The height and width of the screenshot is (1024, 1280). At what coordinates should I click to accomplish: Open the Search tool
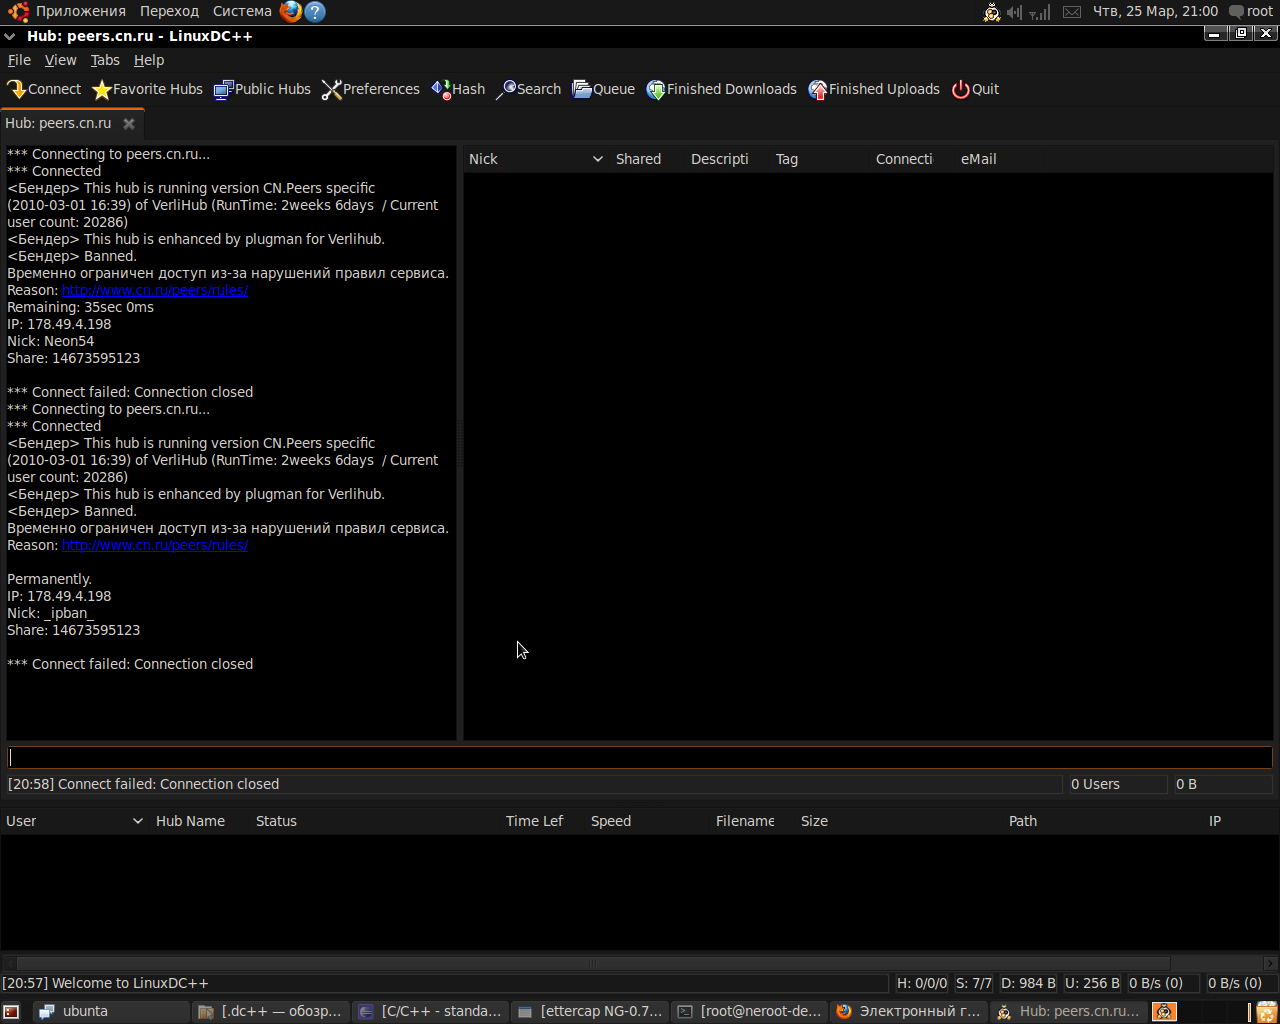click(528, 89)
